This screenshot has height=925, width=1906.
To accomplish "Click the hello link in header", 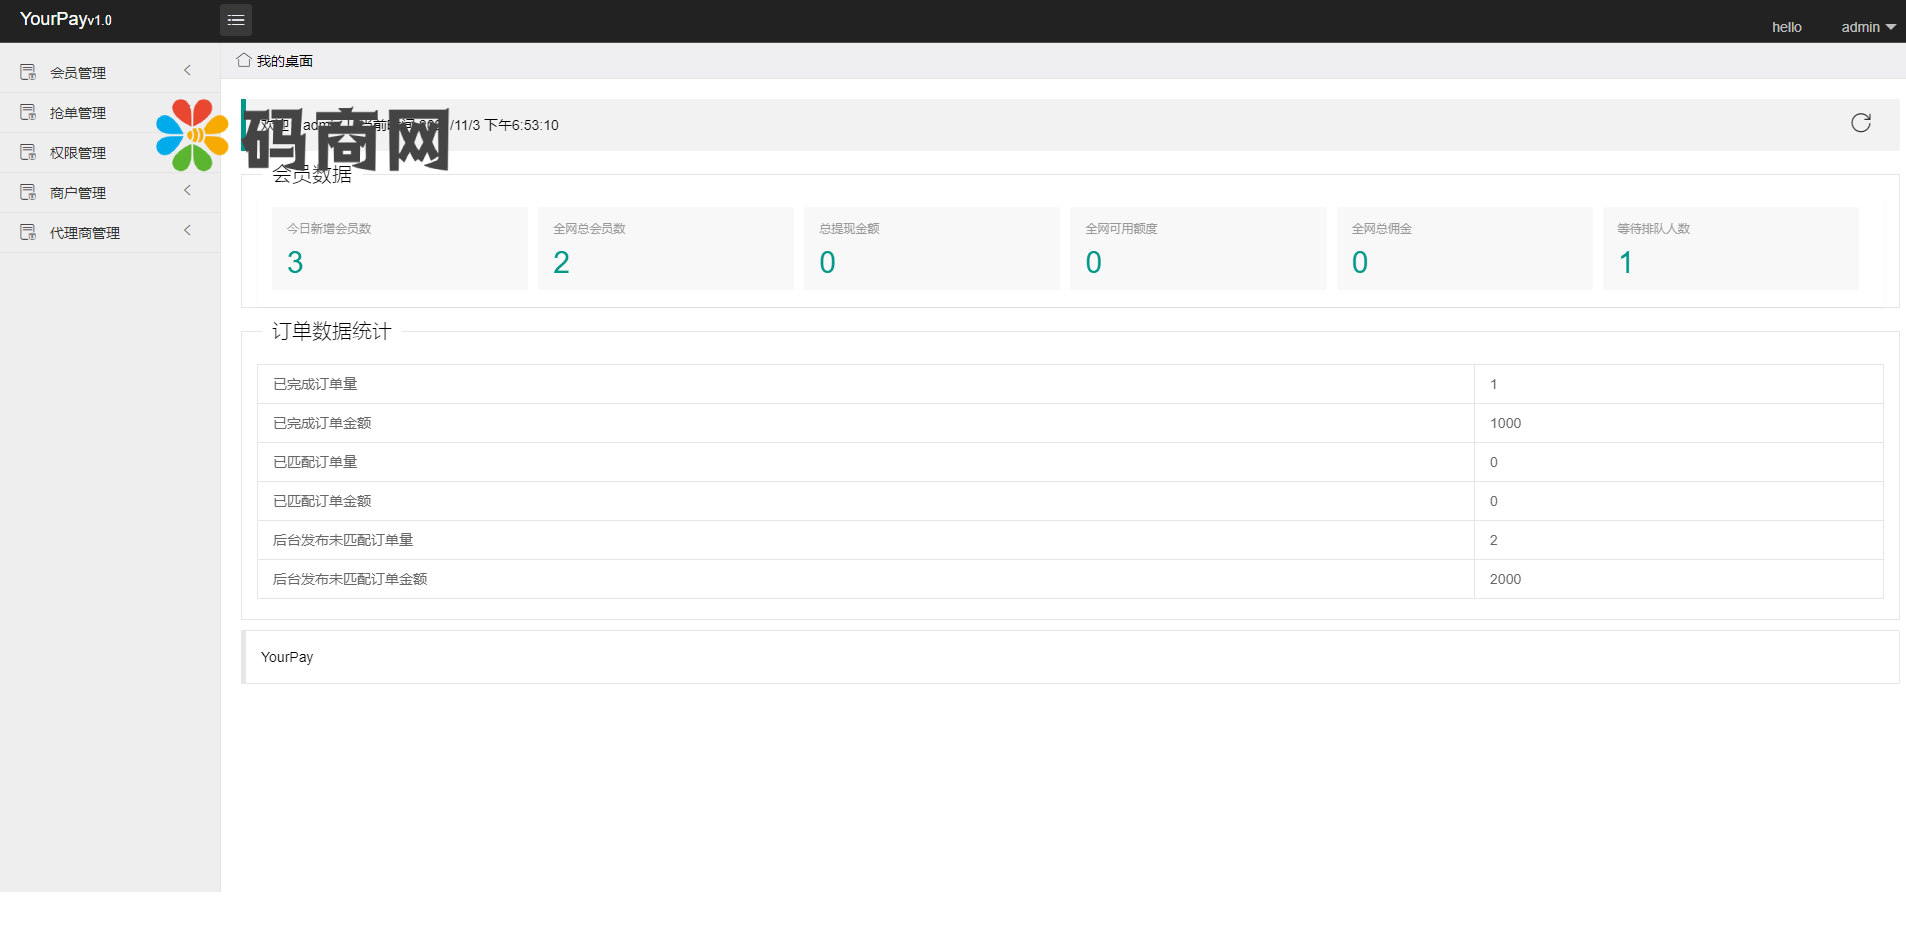I will [1786, 27].
